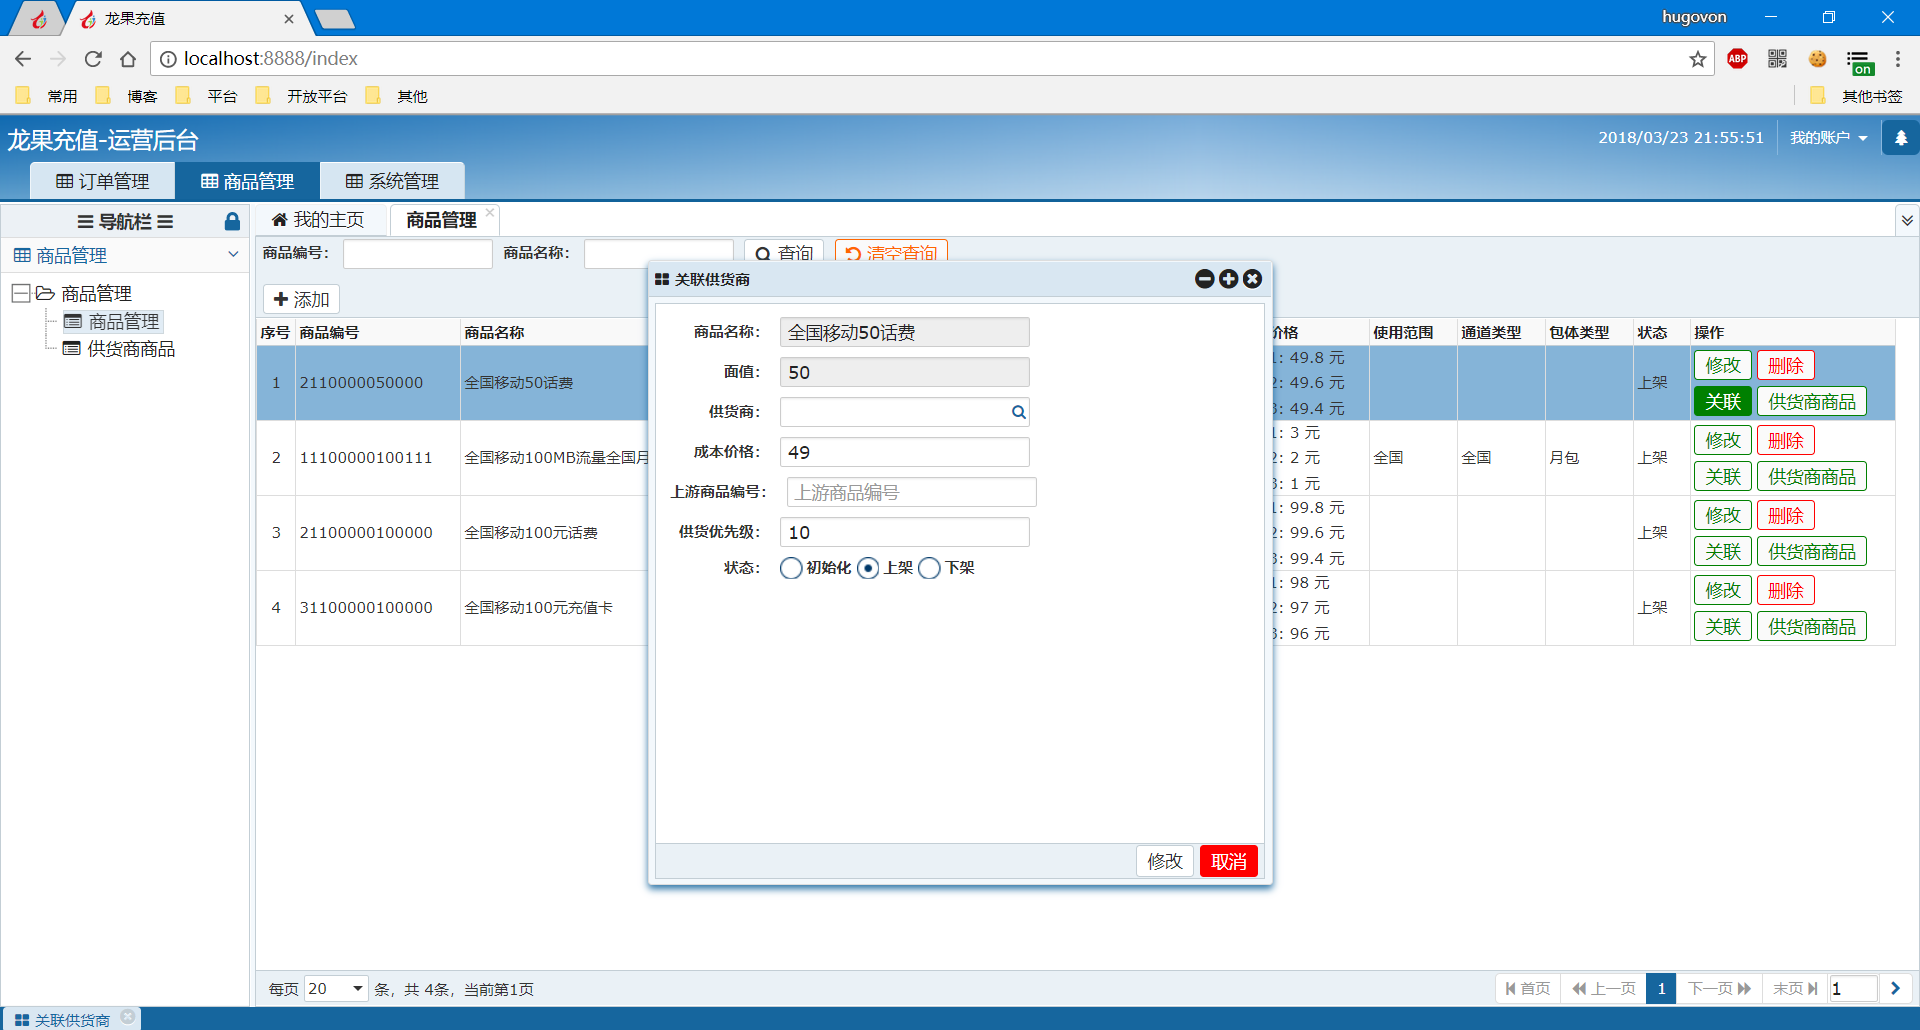Go to the browser home page
The width and height of the screenshot is (1920, 1030).
pos(128,59)
